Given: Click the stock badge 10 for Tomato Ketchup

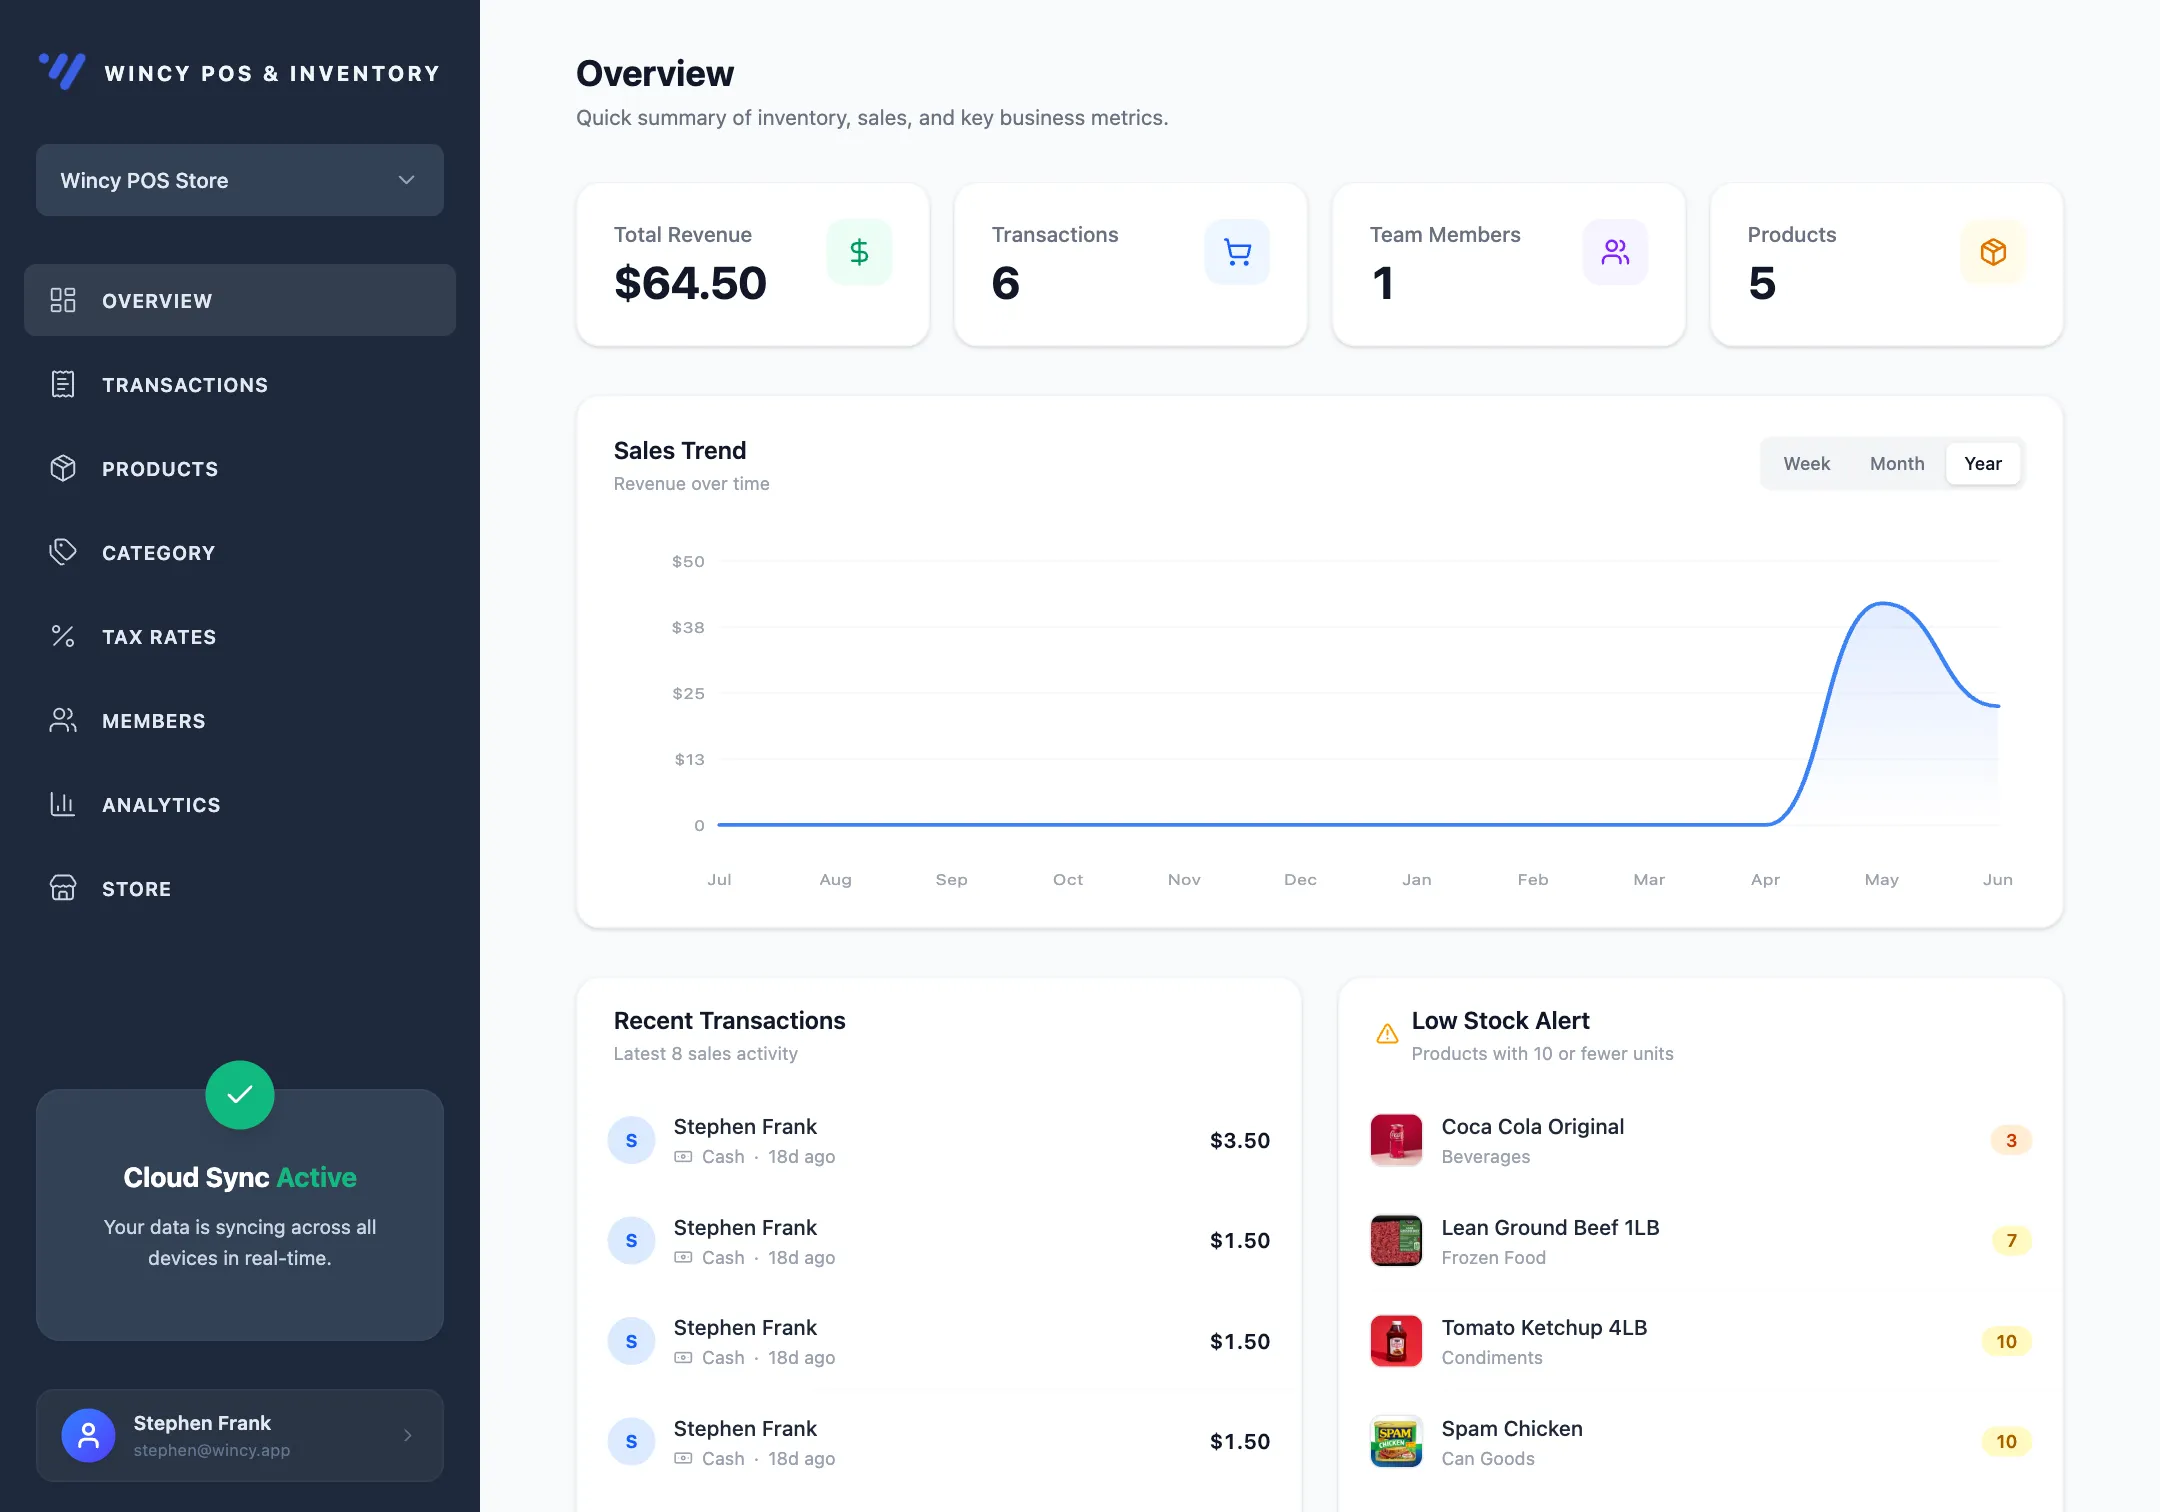Looking at the screenshot, I should tap(2006, 1341).
